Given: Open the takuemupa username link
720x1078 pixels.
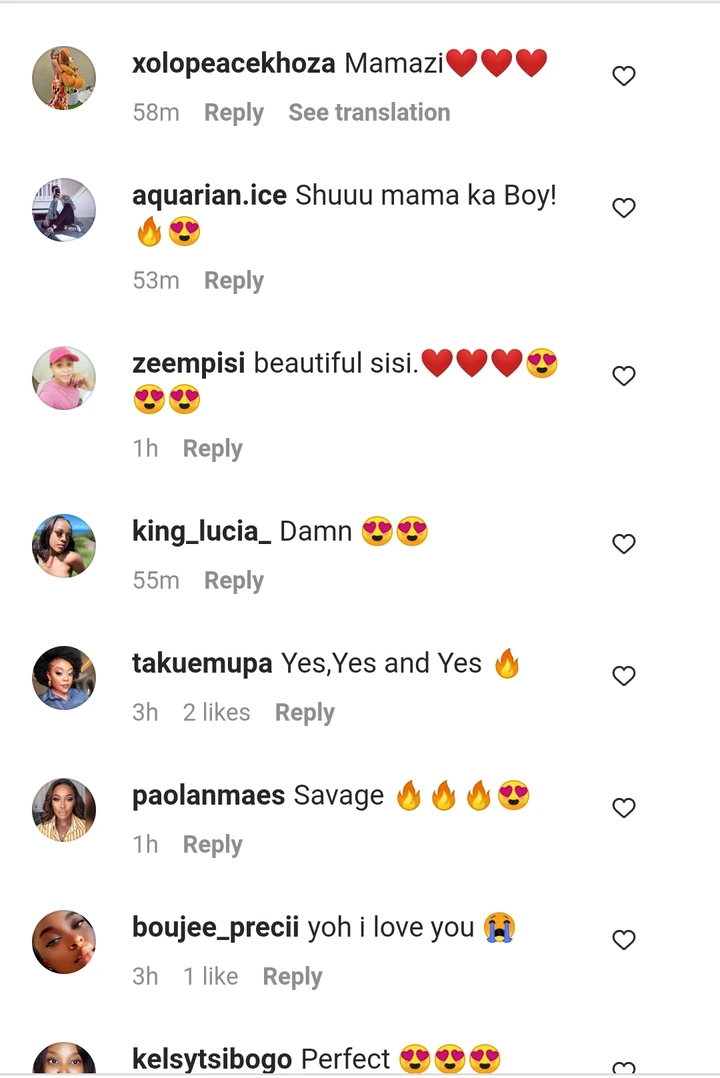Looking at the screenshot, I should [202, 663].
